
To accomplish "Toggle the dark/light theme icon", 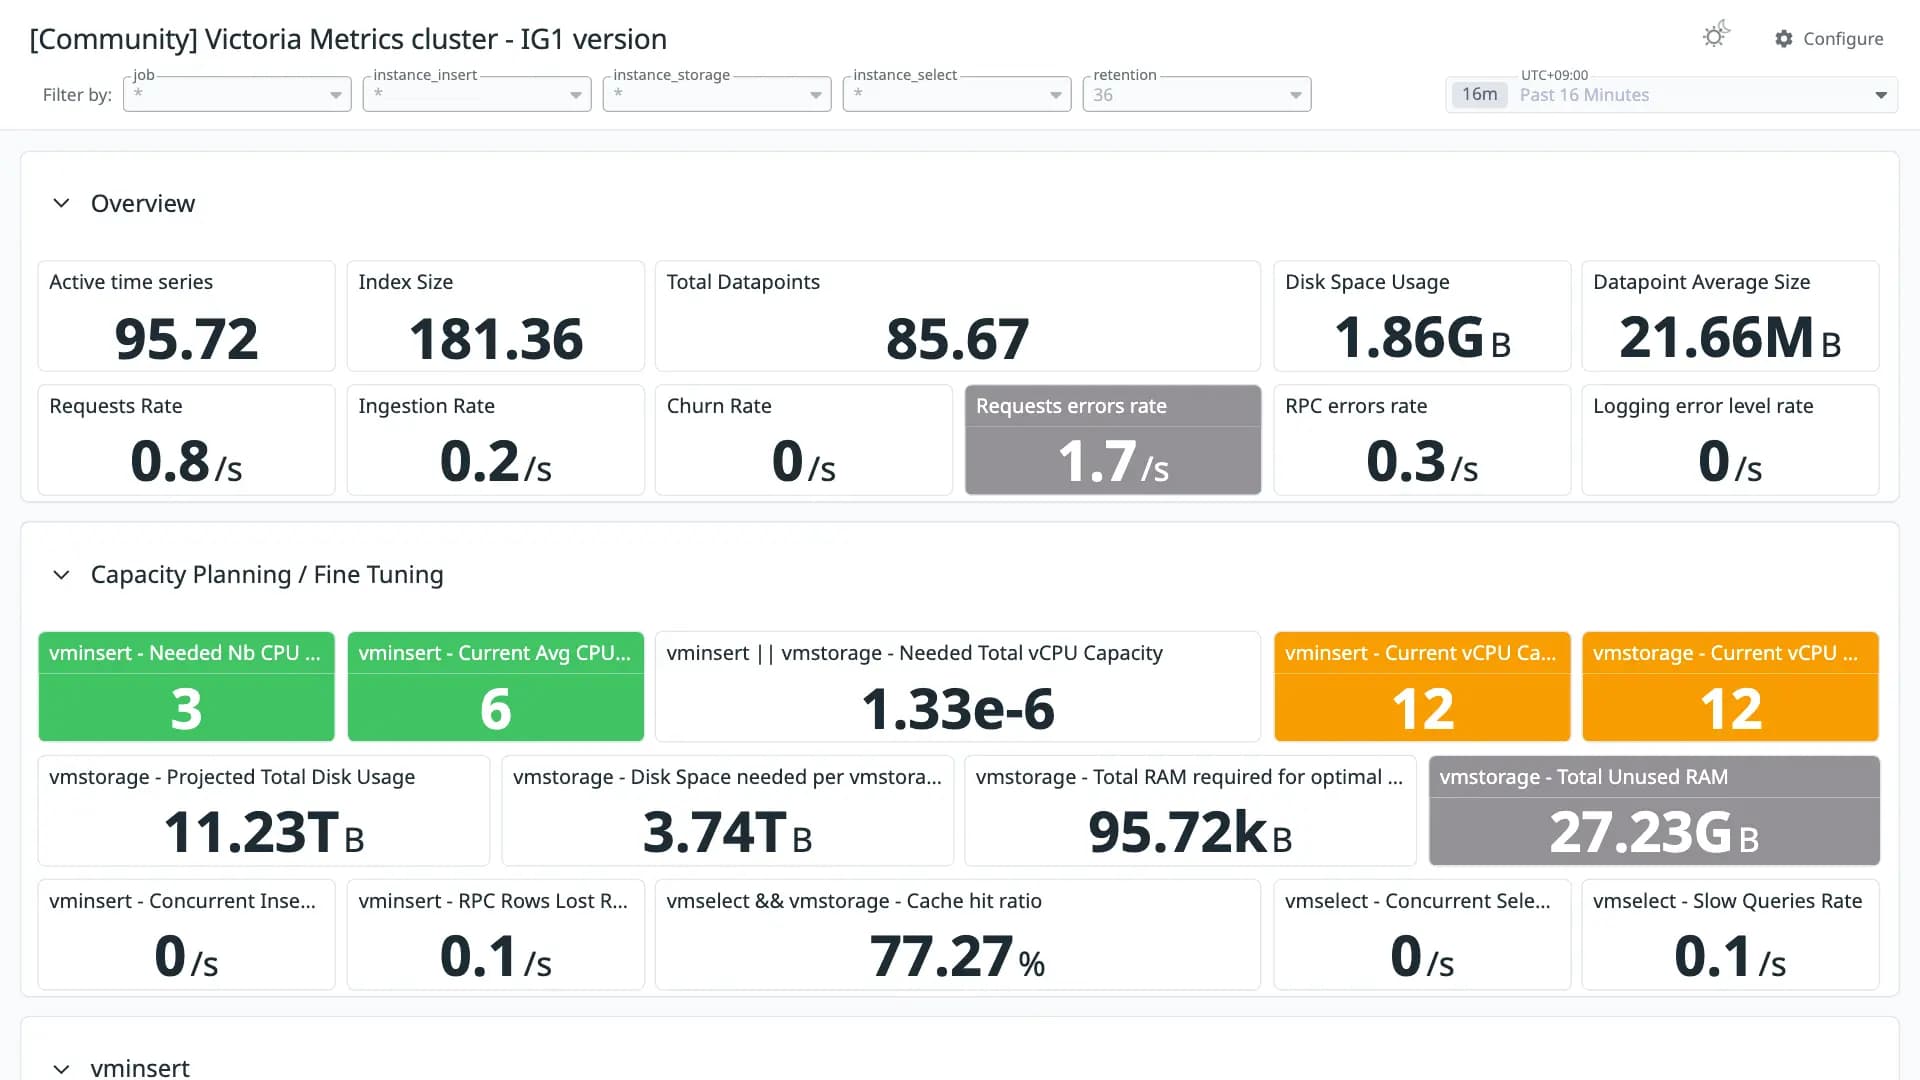I will coord(1716,36).
